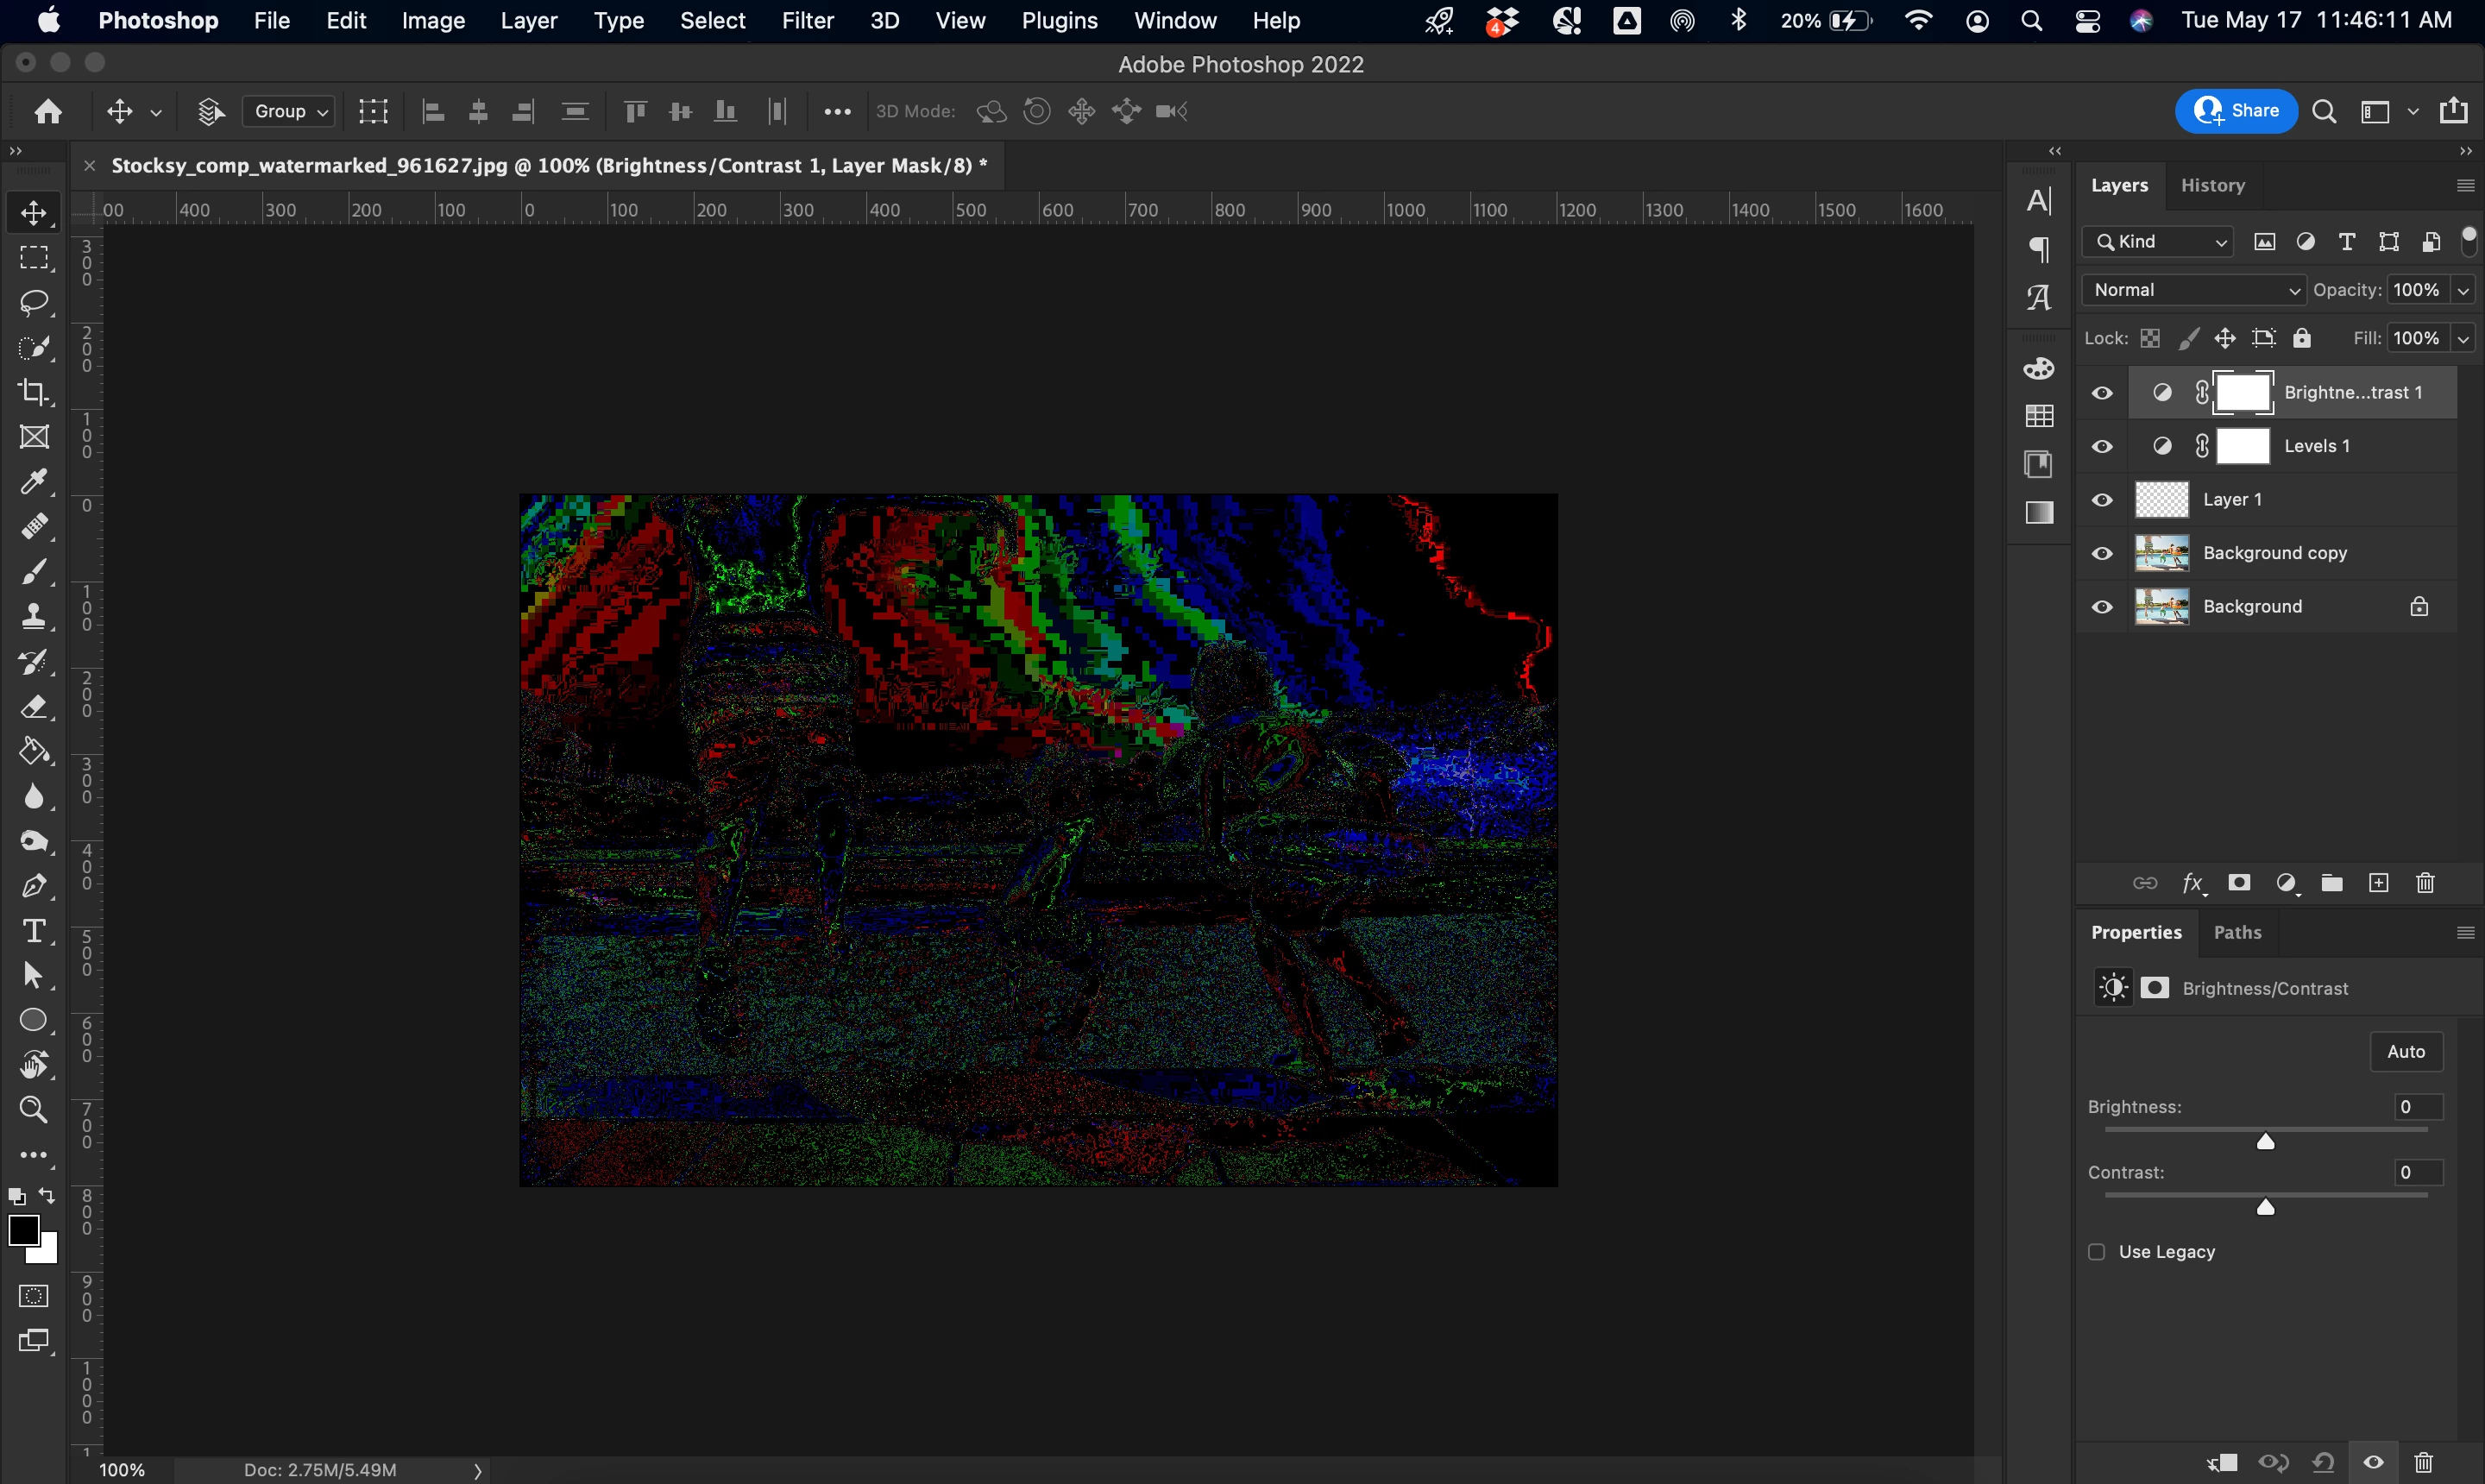Open the Group auto-select dropdown

[x=290, y=111]
